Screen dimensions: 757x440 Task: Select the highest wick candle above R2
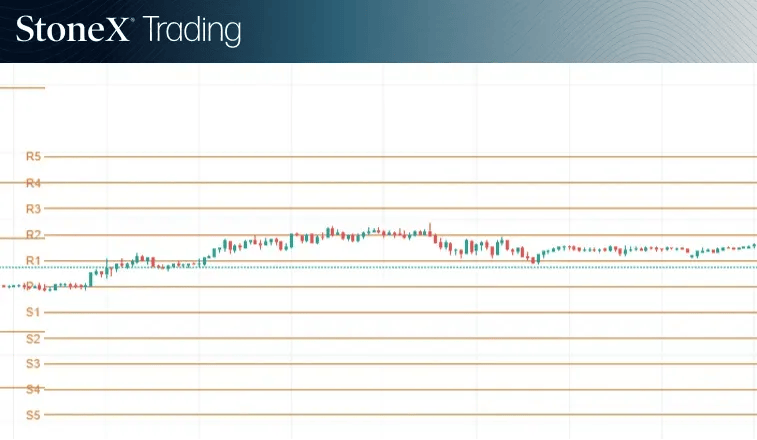click(430, 229)
